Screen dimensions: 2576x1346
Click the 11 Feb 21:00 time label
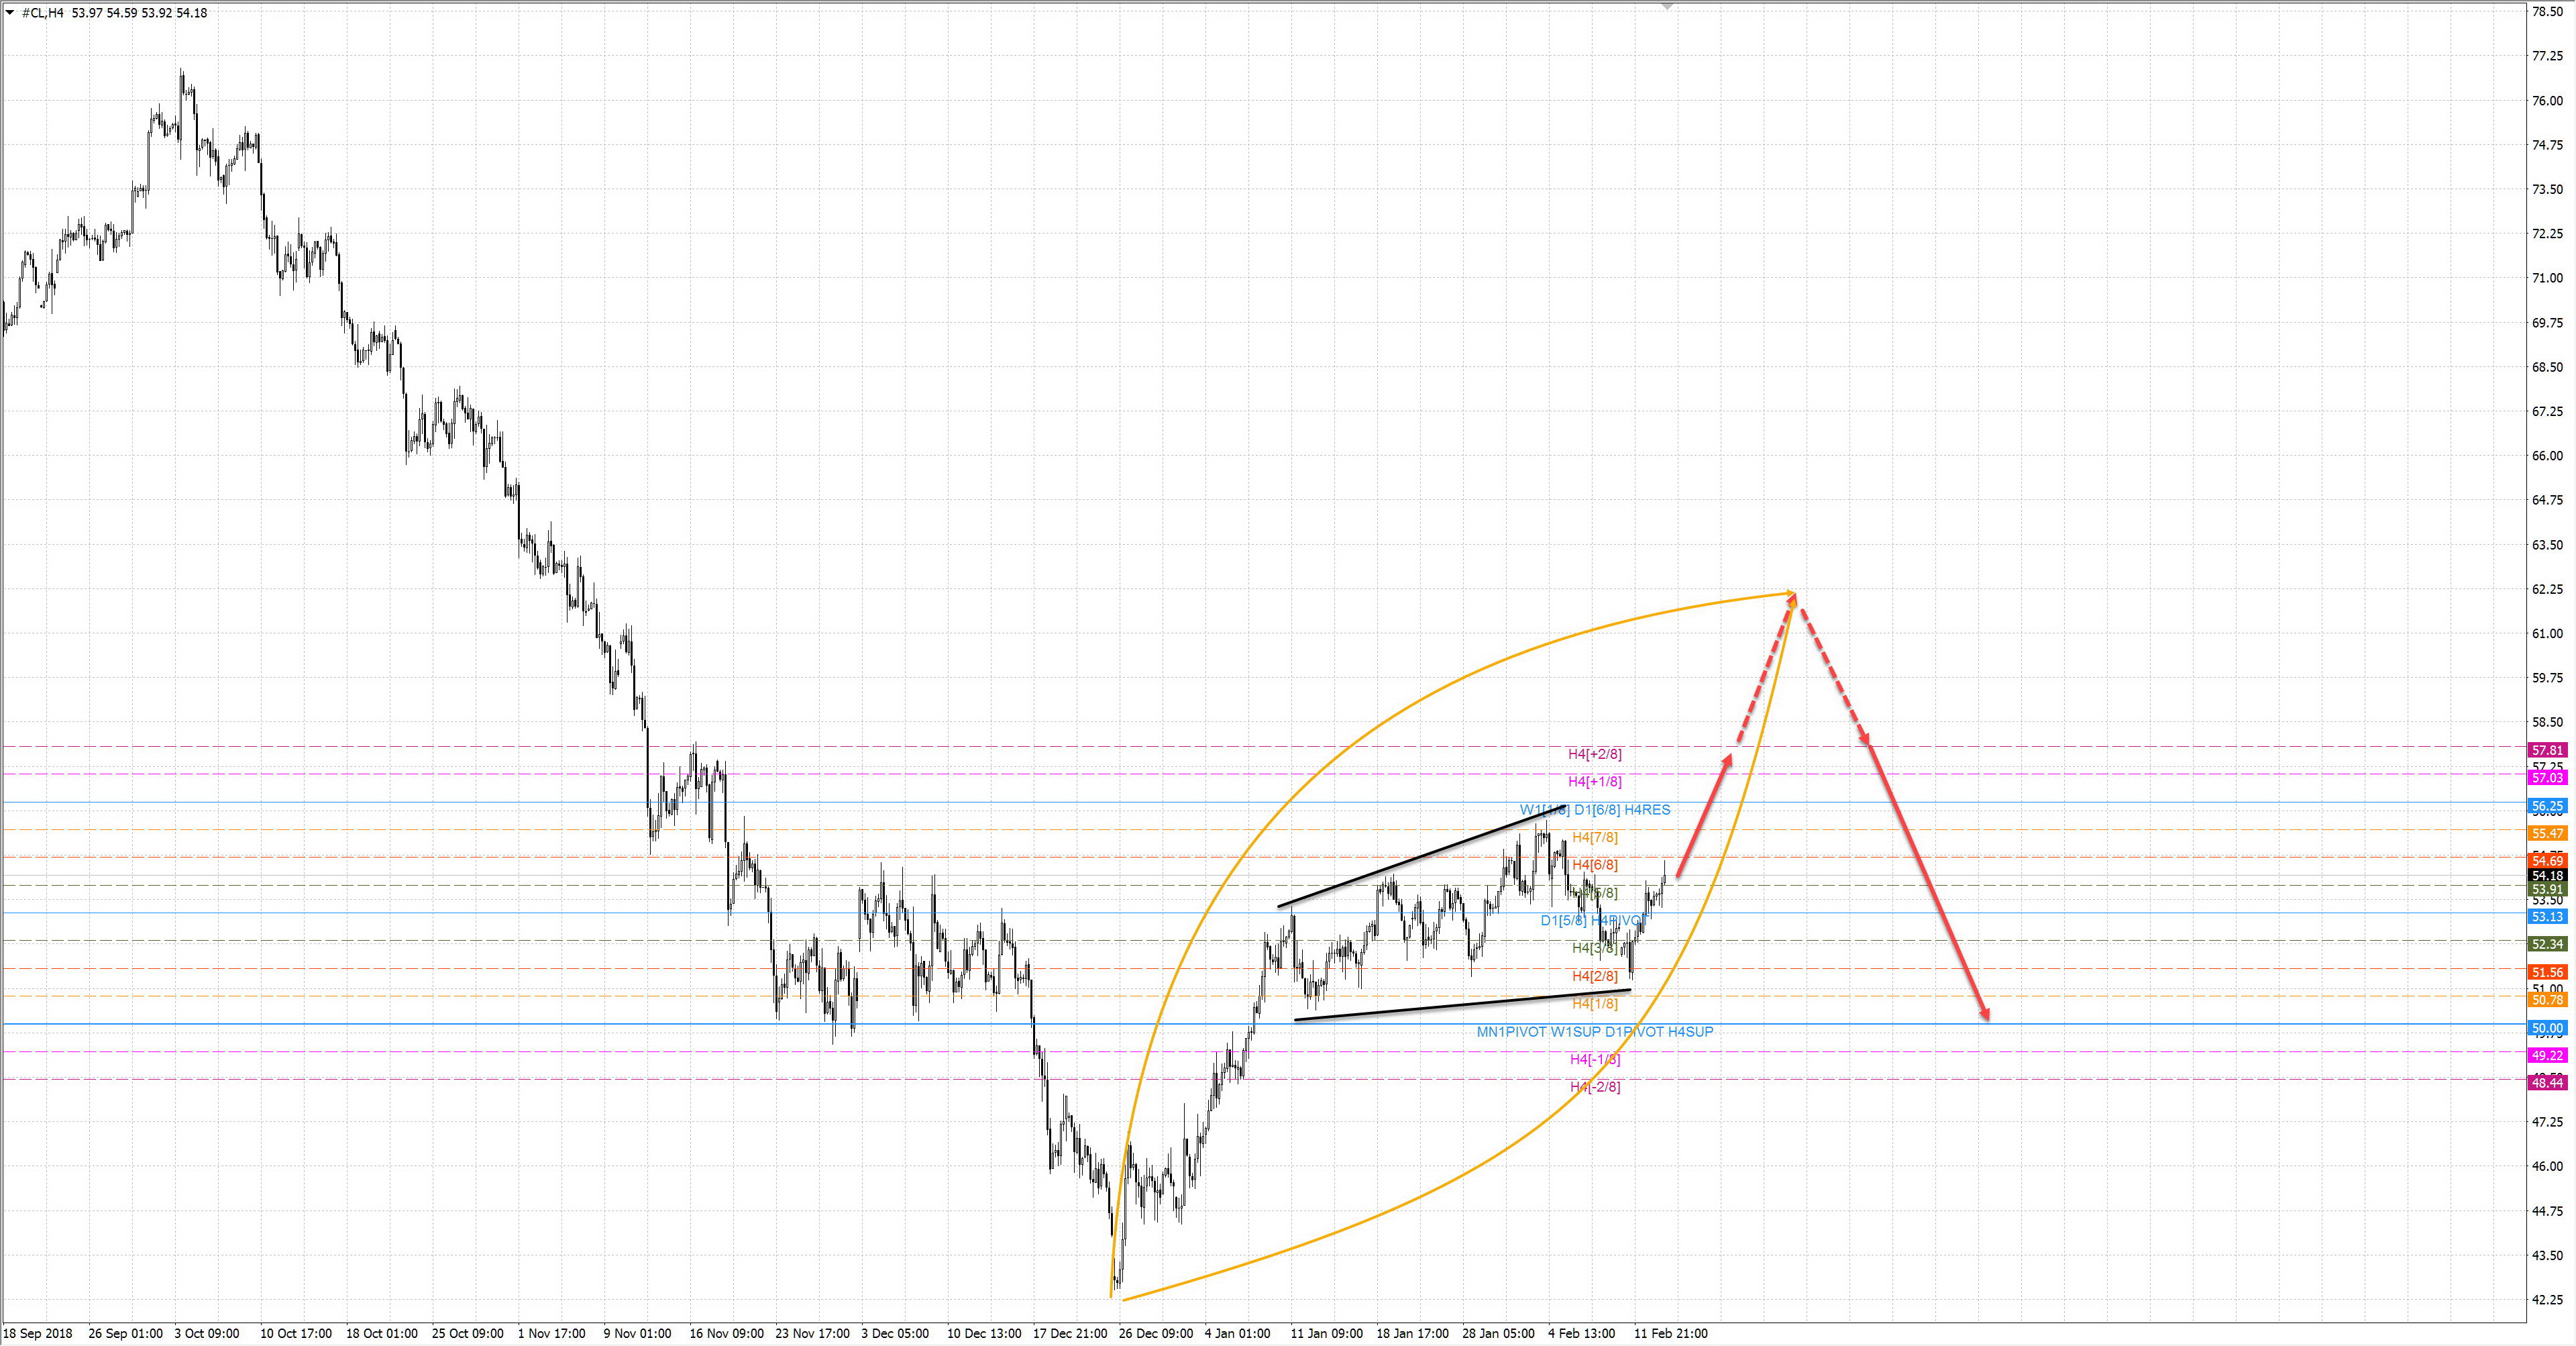point(1670,1333)
